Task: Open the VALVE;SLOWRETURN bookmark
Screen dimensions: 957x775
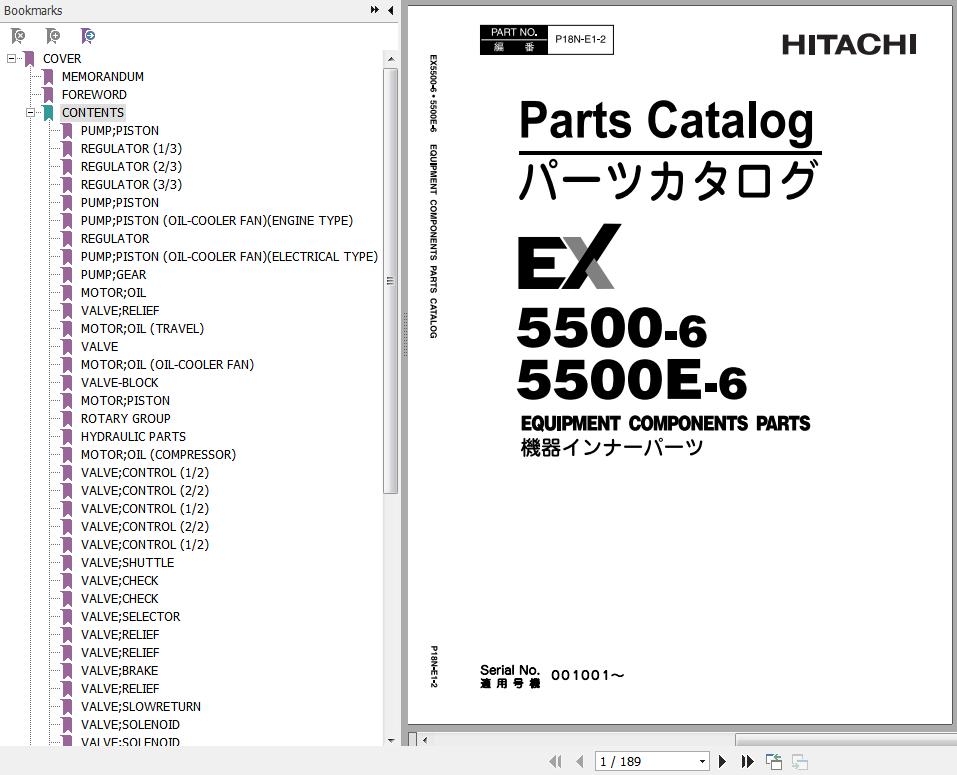Action: click(x=141, y=707)
